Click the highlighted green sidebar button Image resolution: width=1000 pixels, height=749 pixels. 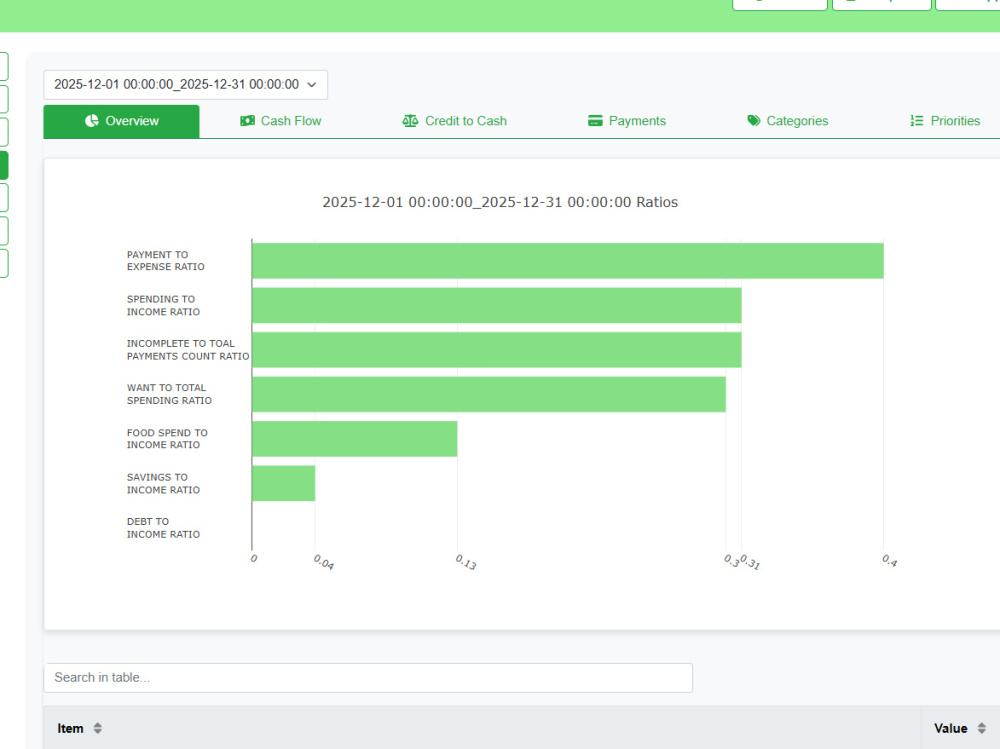[x=4, y=165]
